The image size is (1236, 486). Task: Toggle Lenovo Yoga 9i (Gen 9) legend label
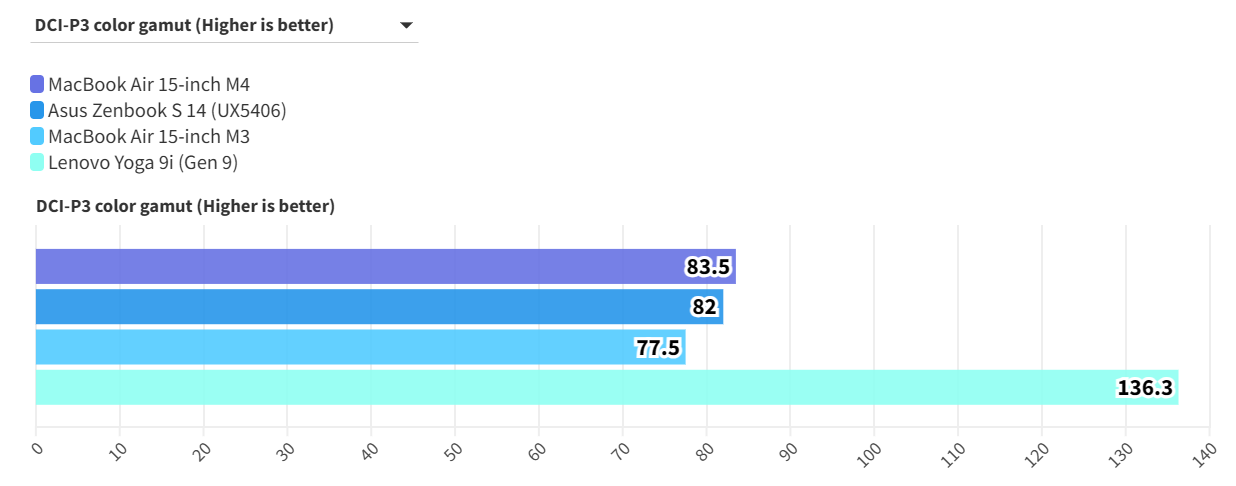(142, 162)
